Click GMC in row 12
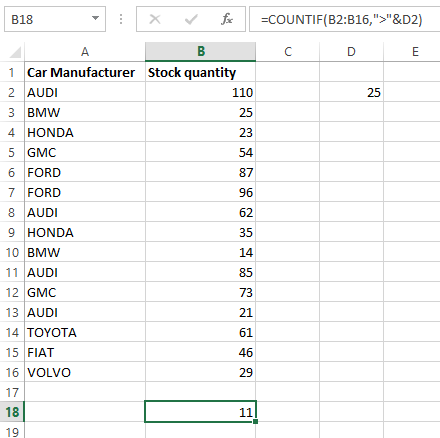The image size is (440, 438). [85, 292]
